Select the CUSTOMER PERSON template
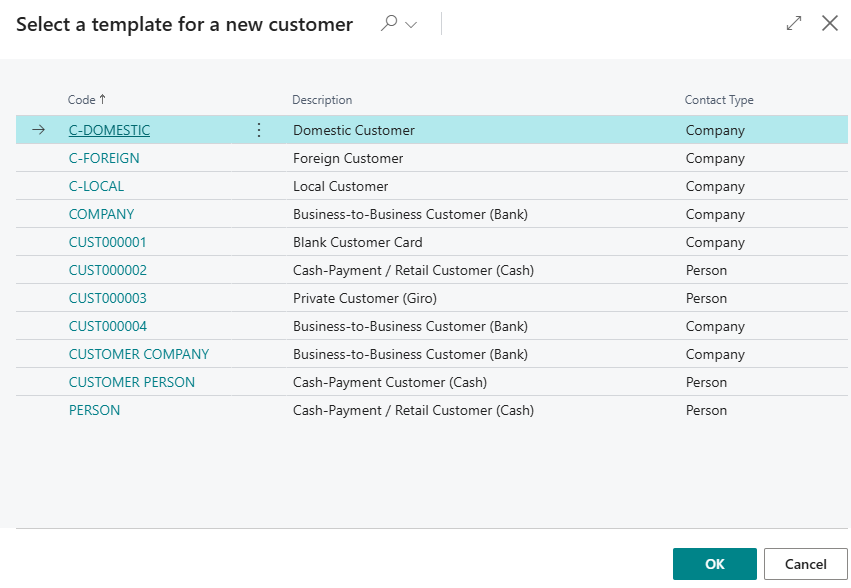Image resolution: width=851 pixels, height=588 pixels. (132, 382)
